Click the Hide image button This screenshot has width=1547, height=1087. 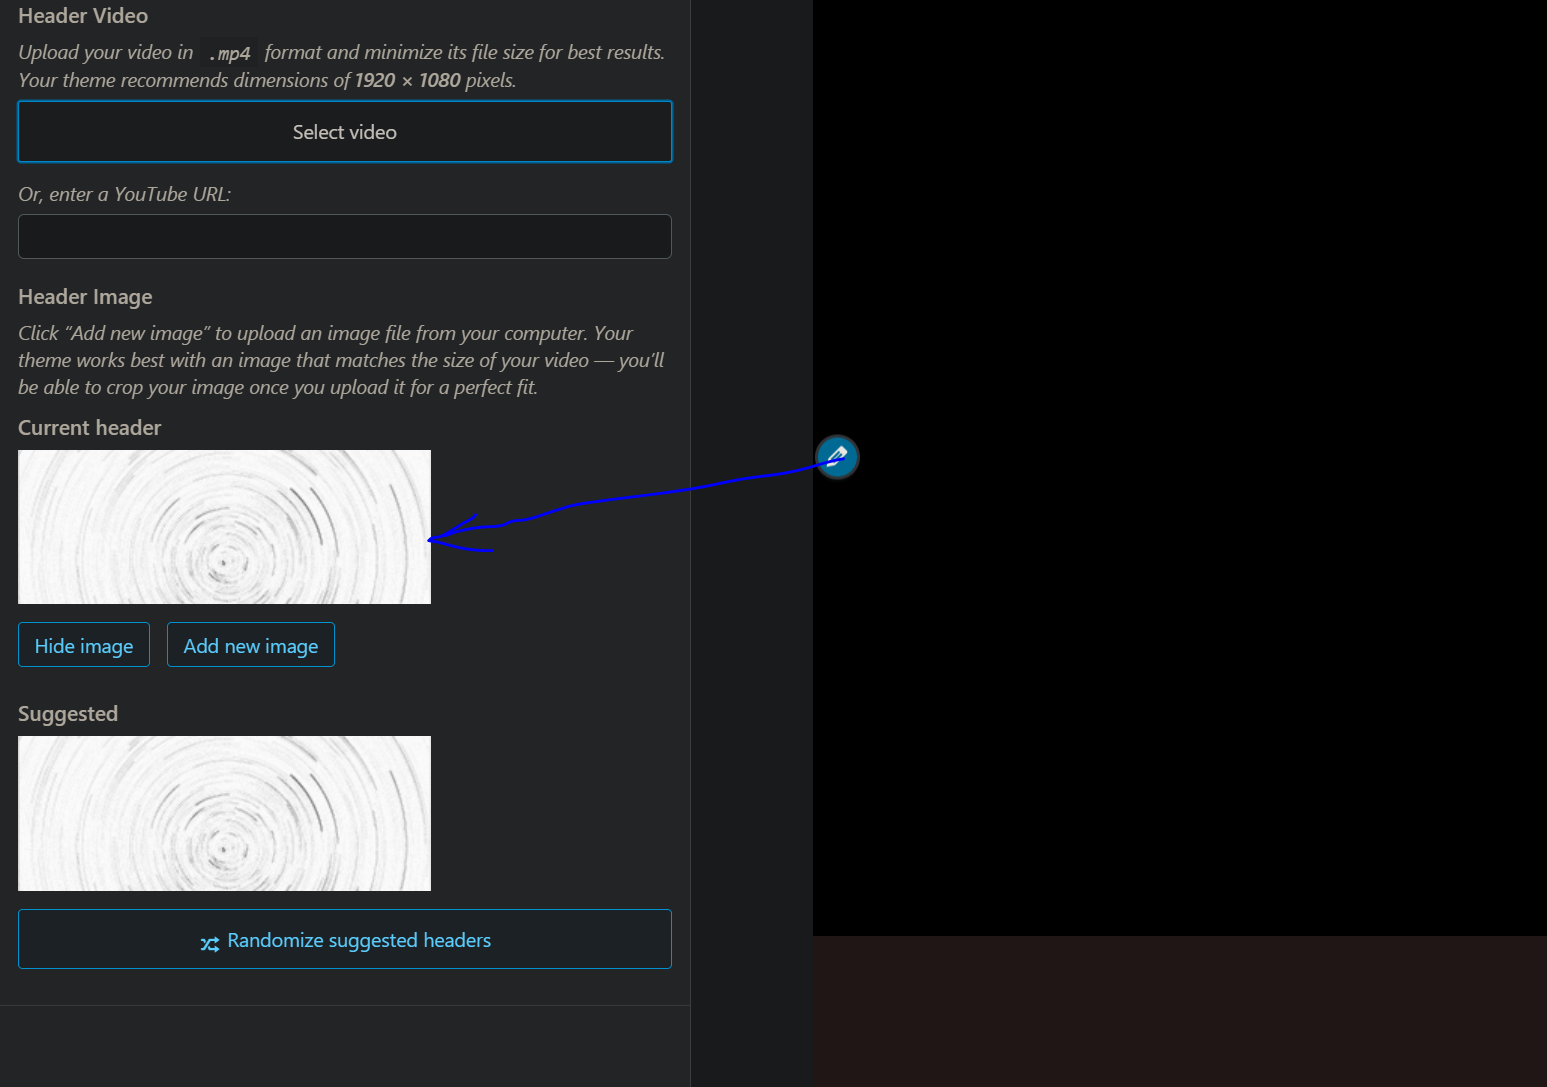pos(84,645)
